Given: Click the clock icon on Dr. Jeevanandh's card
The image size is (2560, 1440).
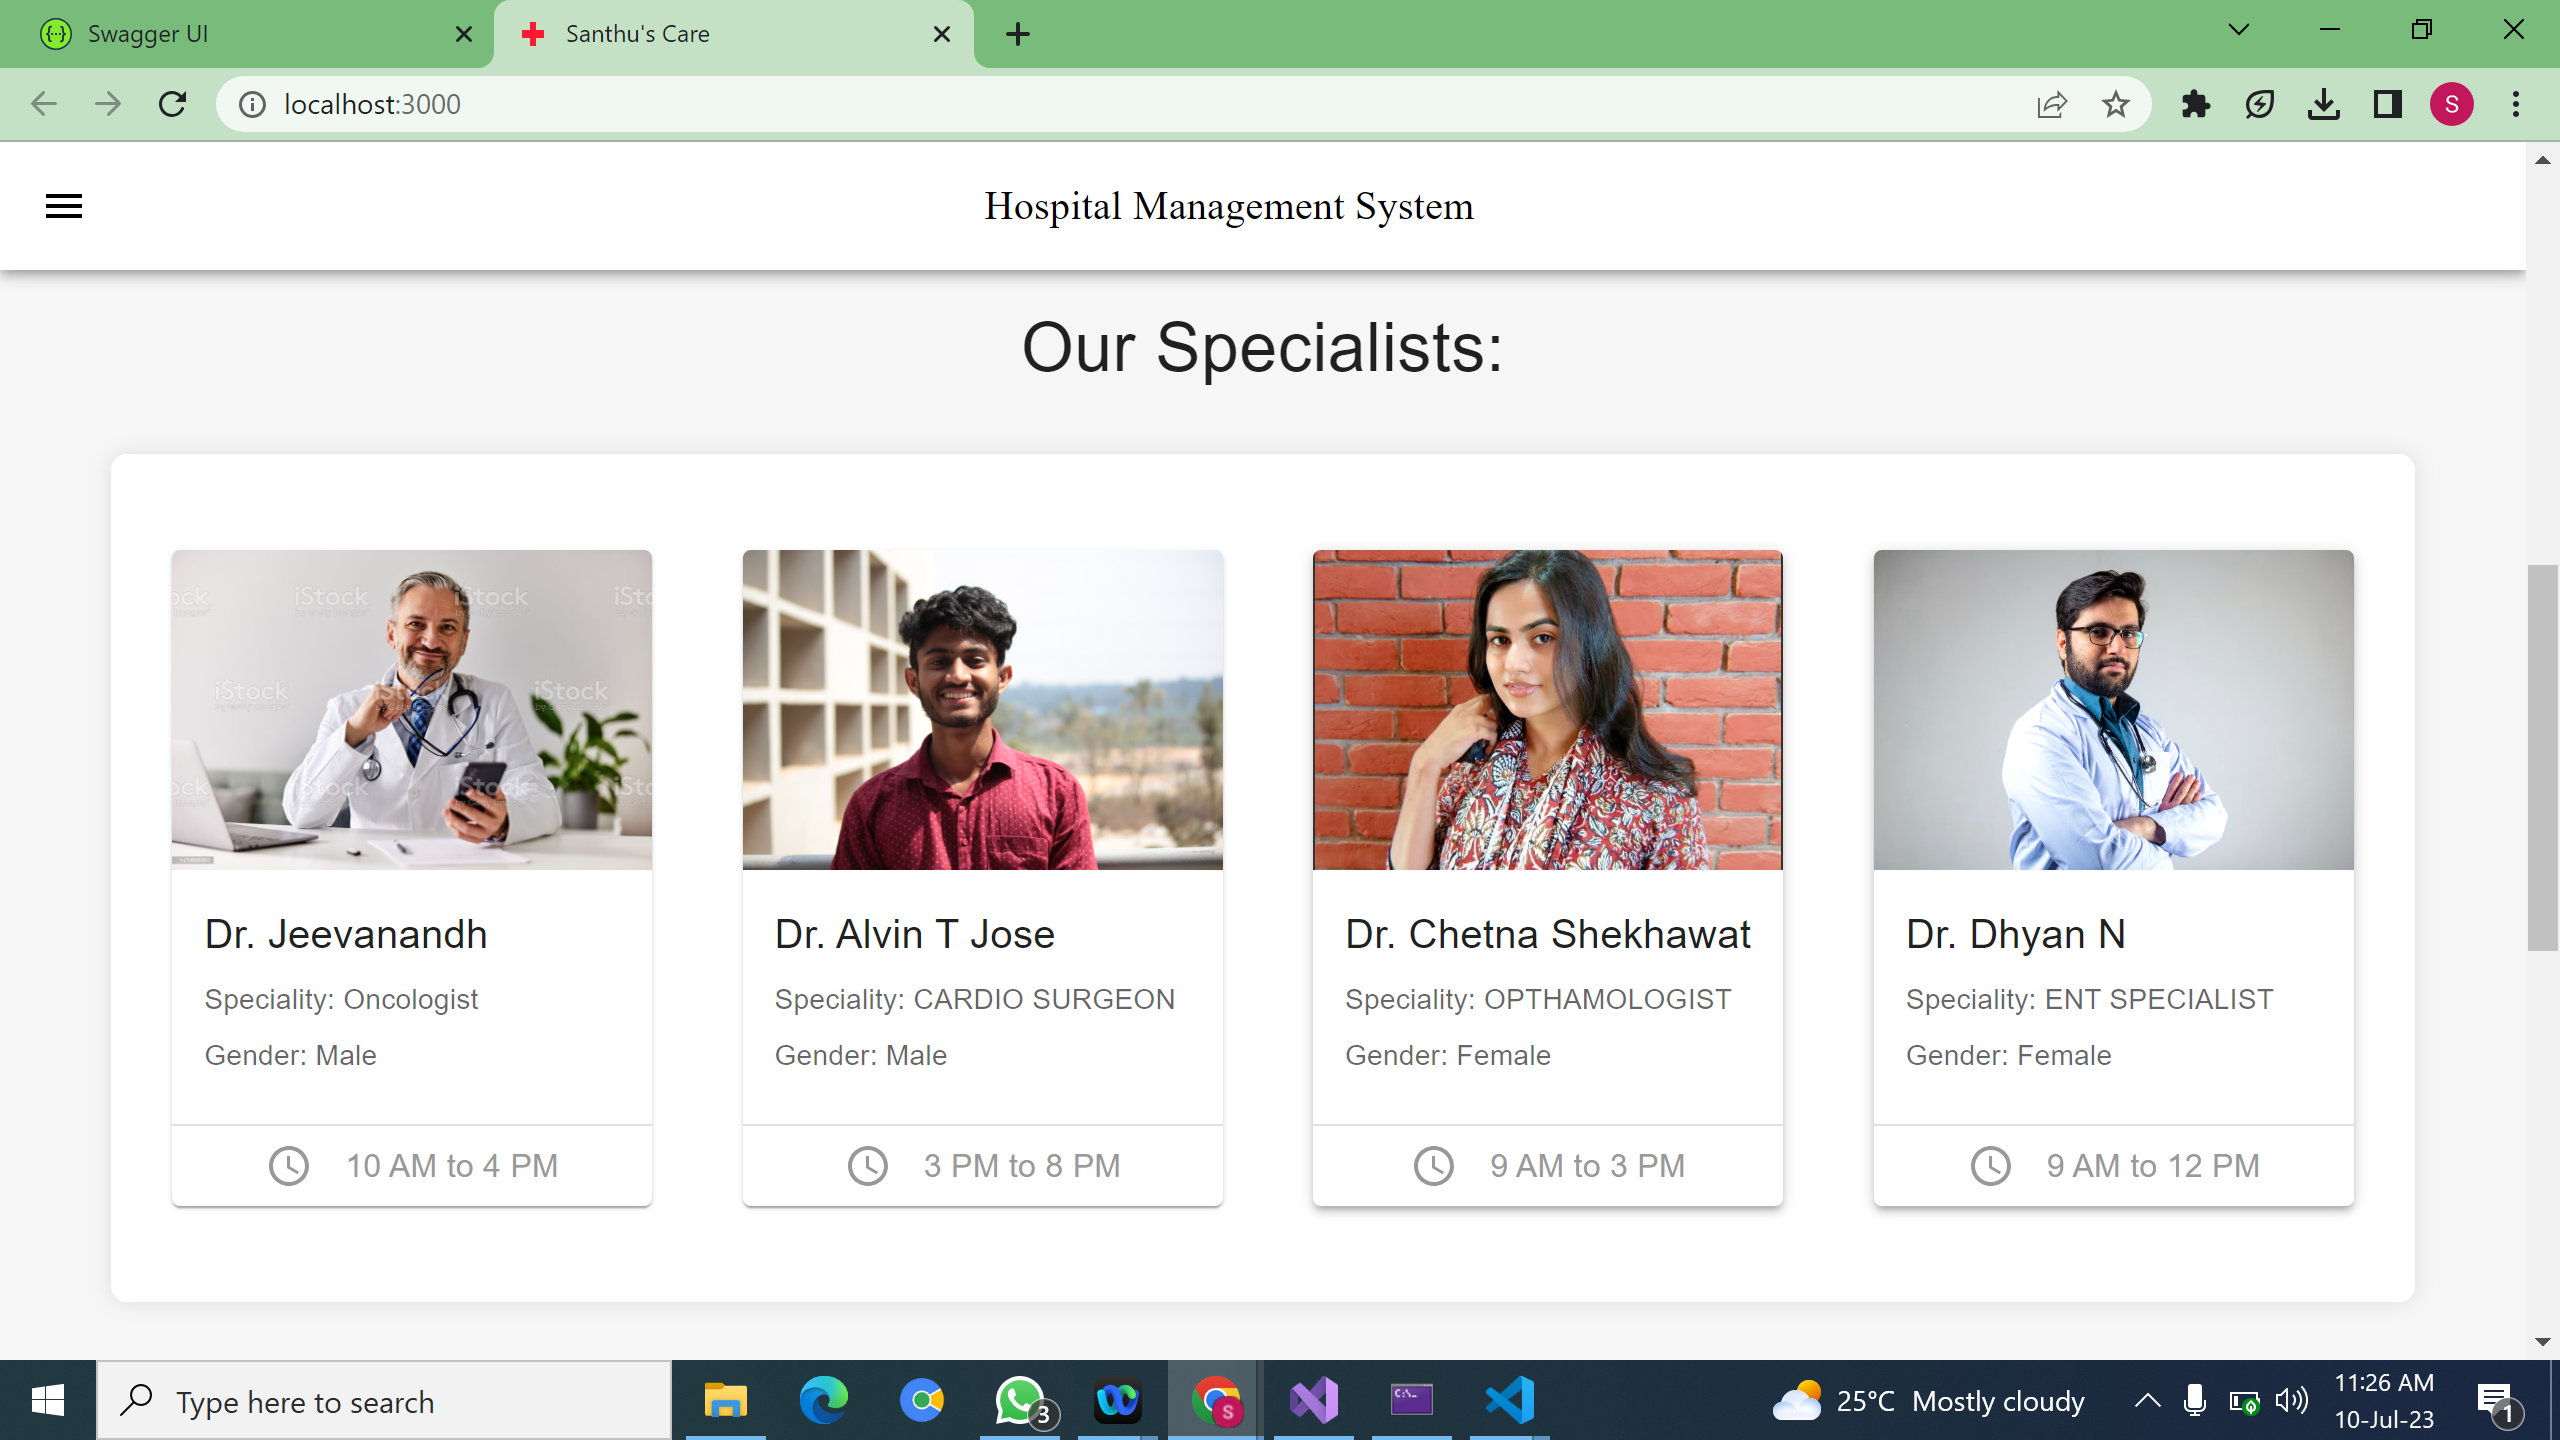Looking at the screenshot, I should pyautogui.click(x=289, y=1165).
